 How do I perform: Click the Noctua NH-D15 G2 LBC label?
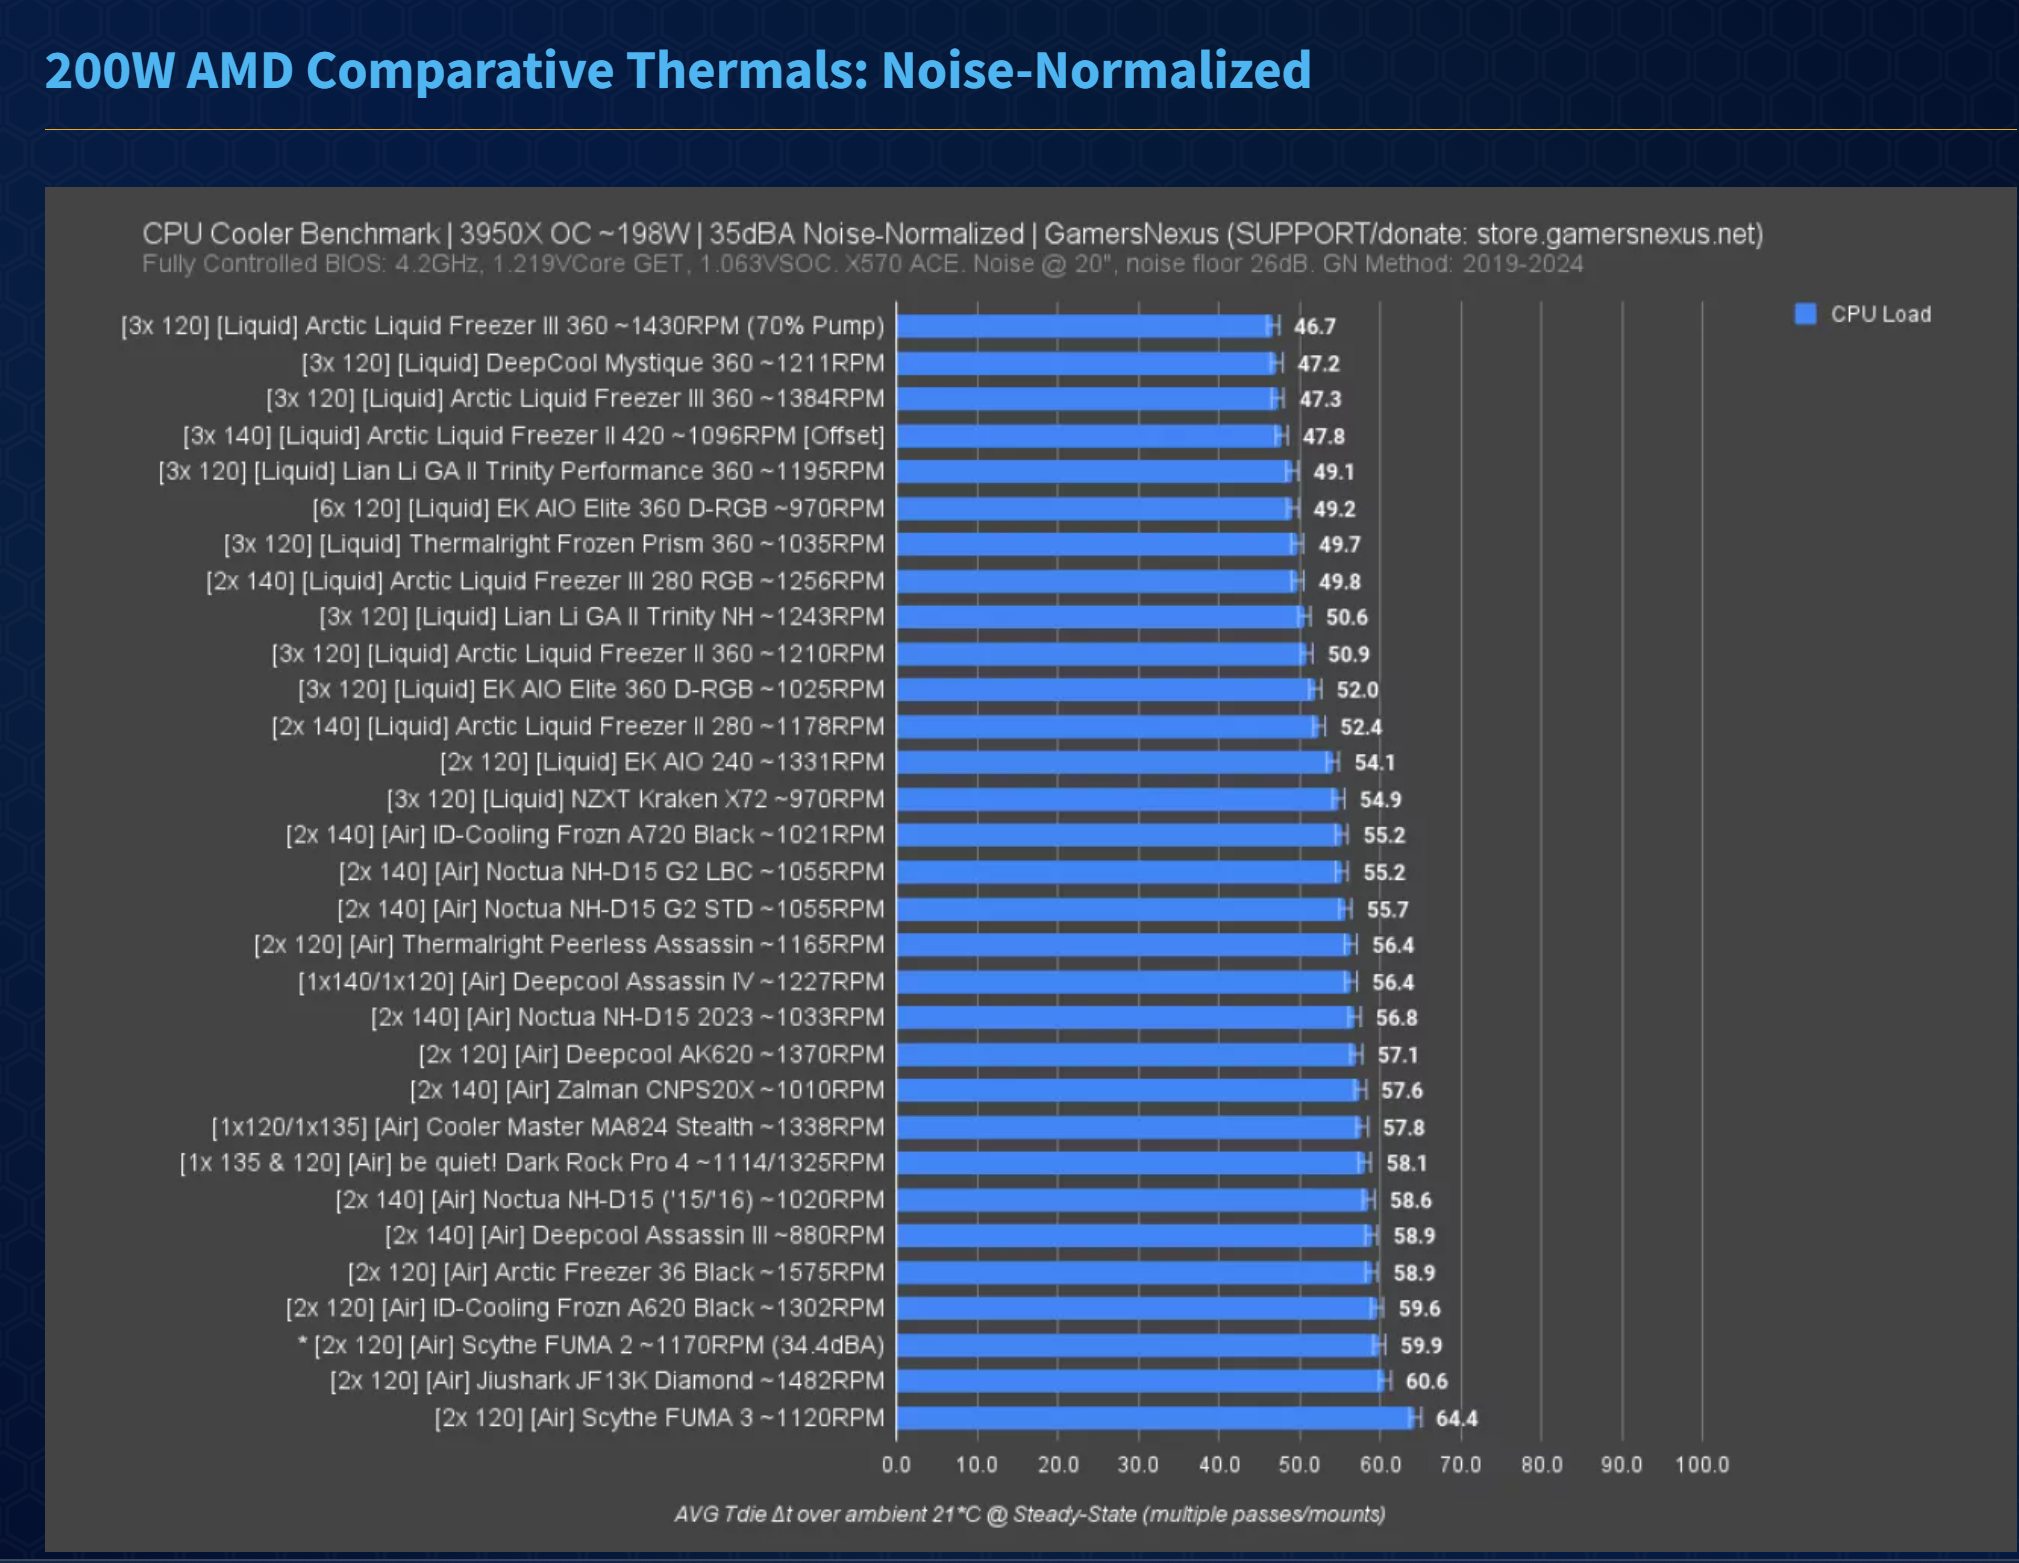click(x=611, y=872)
